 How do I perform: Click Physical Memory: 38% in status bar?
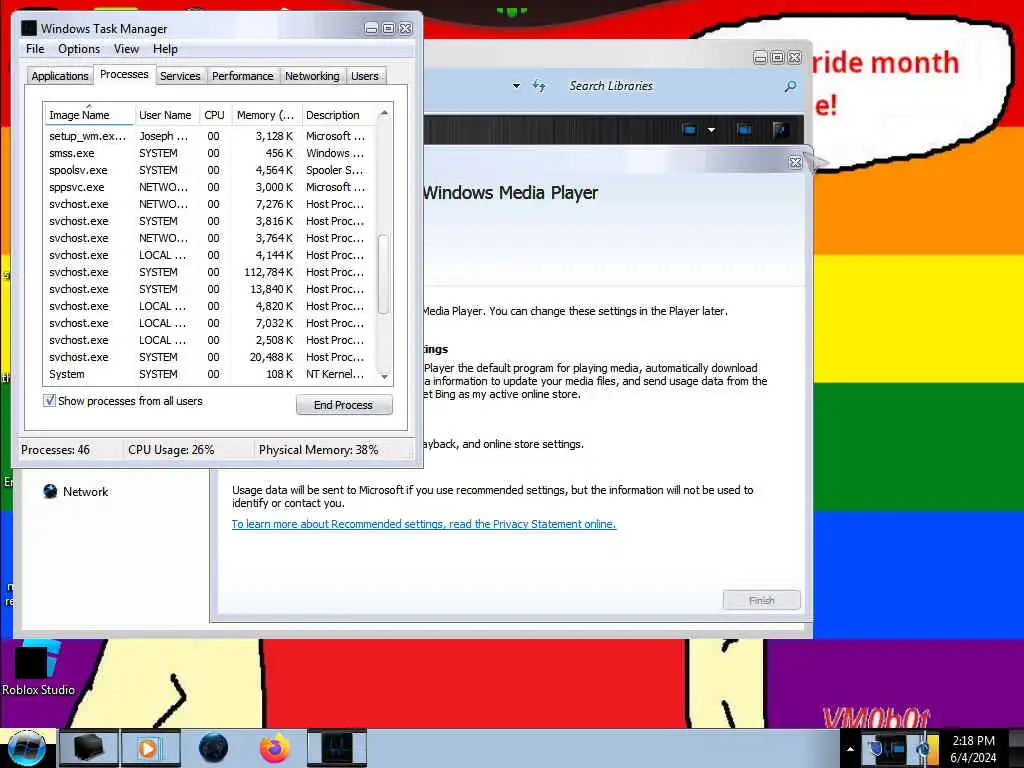pyautogui.click(x=318, y=449)
